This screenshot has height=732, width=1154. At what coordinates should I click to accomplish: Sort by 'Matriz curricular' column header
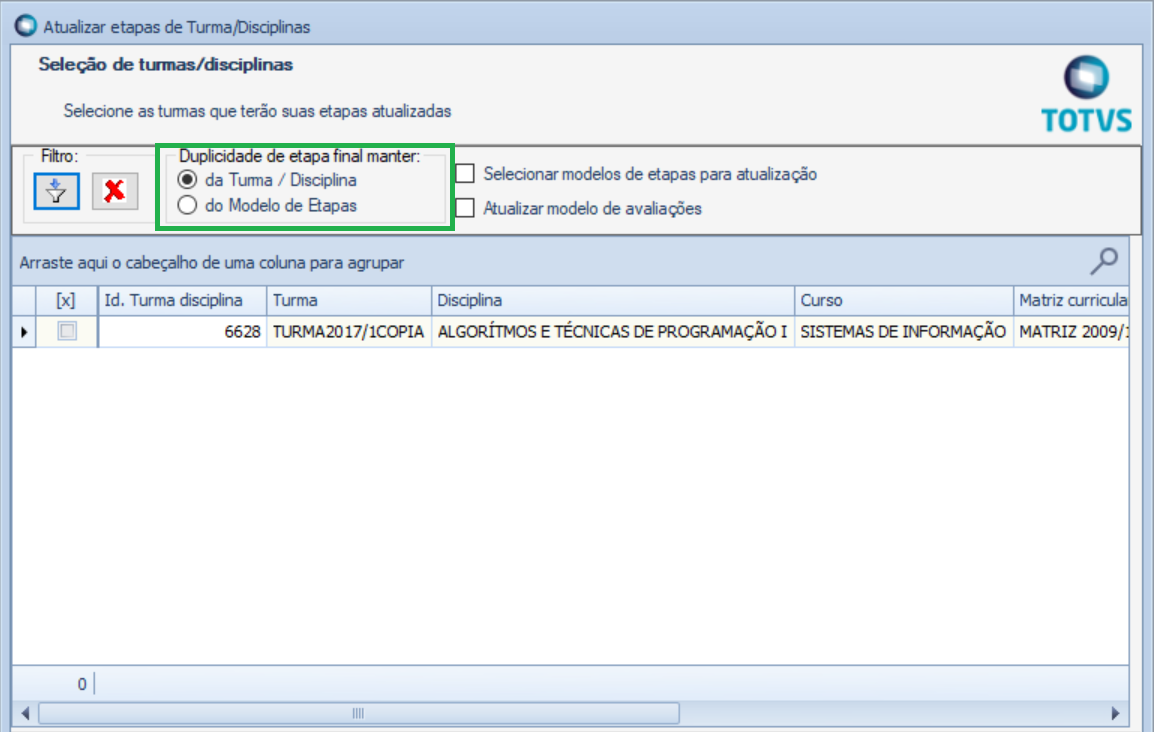(x=1071, y=300)
